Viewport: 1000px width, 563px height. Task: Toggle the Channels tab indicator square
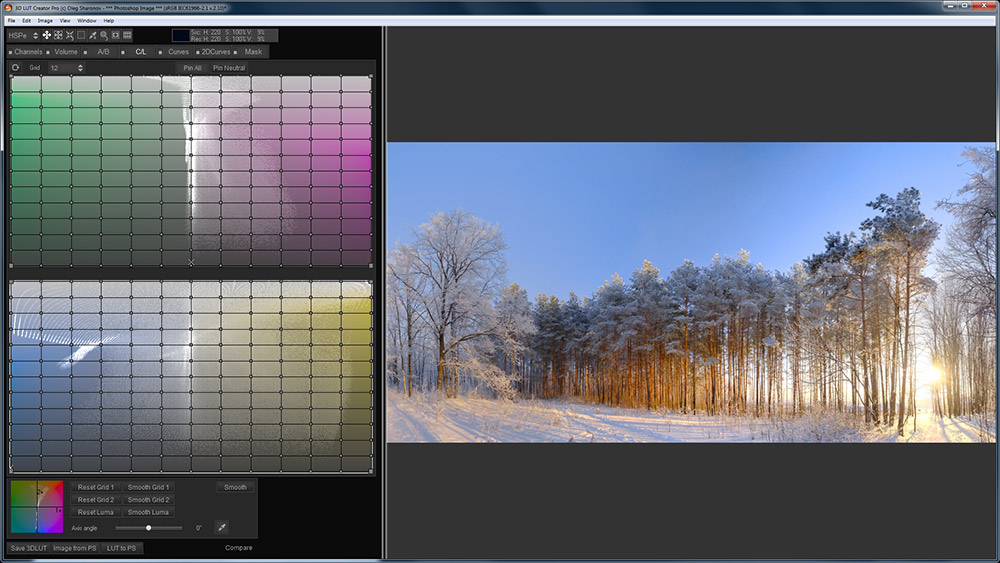pyautogui.click(x=10, y=52)
